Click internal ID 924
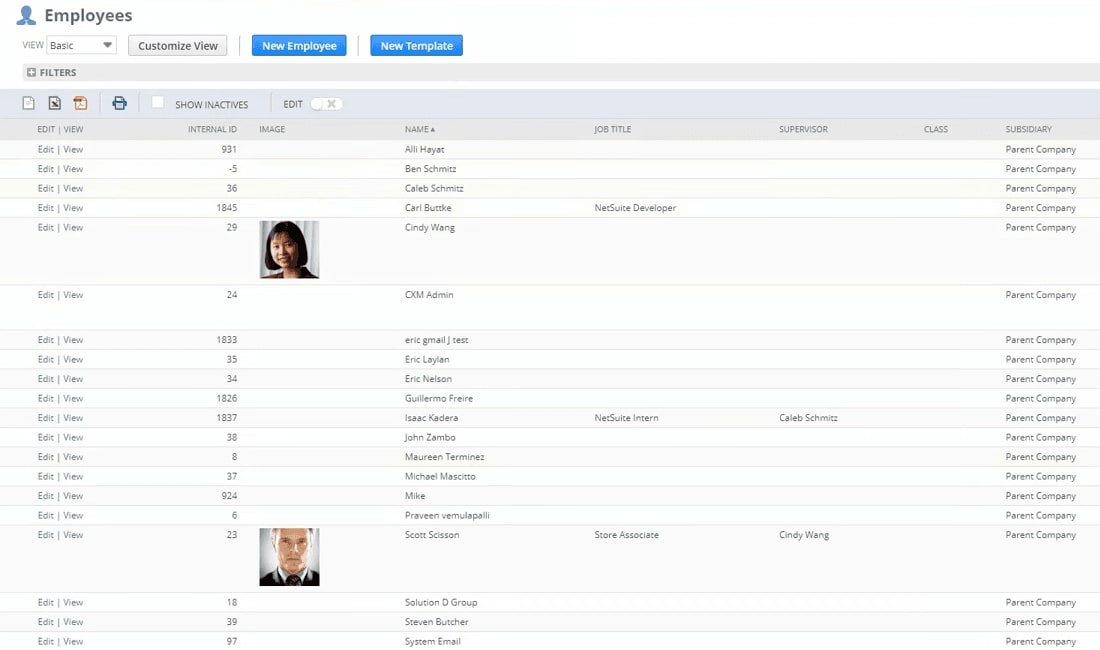This screenshot has height=650, width=1100. click(229, 496)
